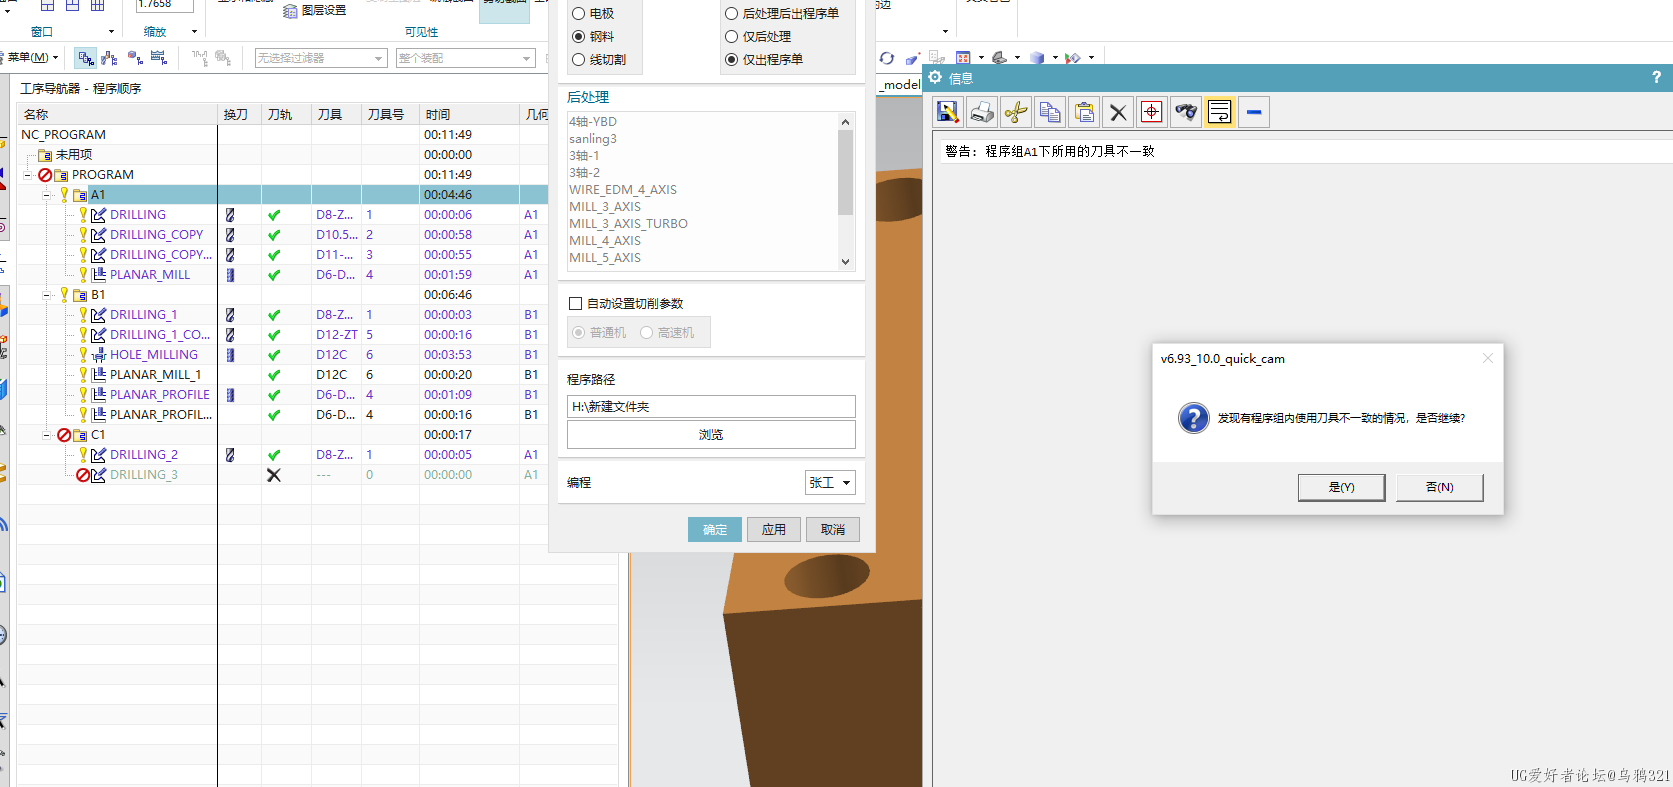Click the 取消 button

click(x=833, y=530)
